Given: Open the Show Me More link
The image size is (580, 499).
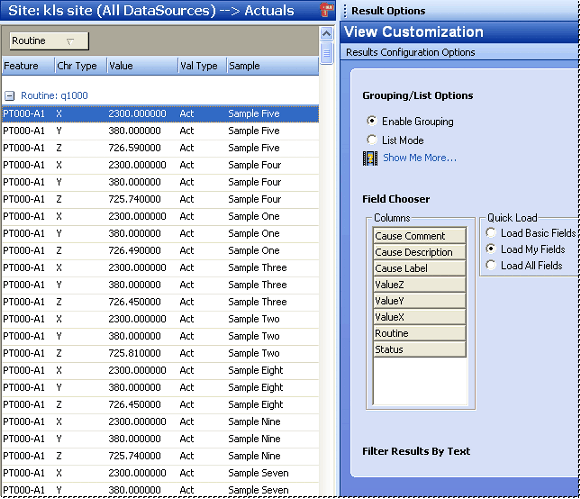Looking at the screenshot, I should (419, 158).
